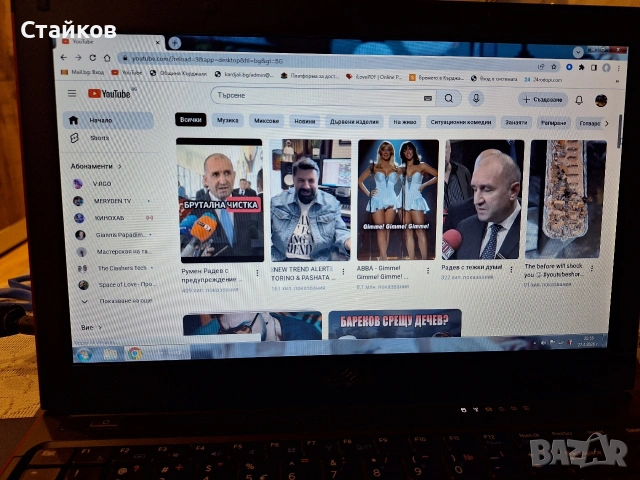This screenshot has height=480, width=640.
Task: Open the notifications bell
Action: click(x=579, y=100)
